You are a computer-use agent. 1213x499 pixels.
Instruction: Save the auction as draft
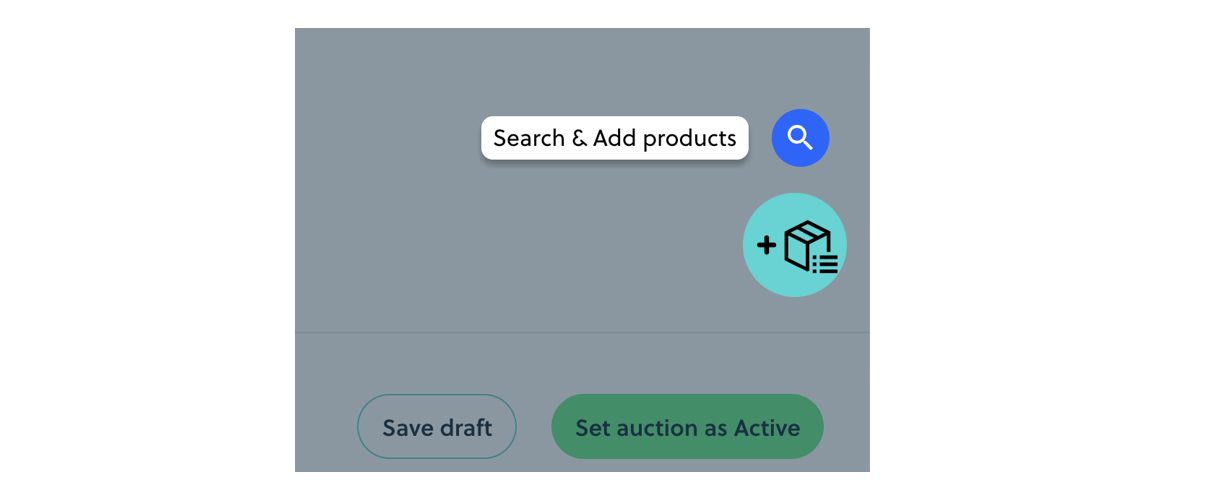coord(437,427)
